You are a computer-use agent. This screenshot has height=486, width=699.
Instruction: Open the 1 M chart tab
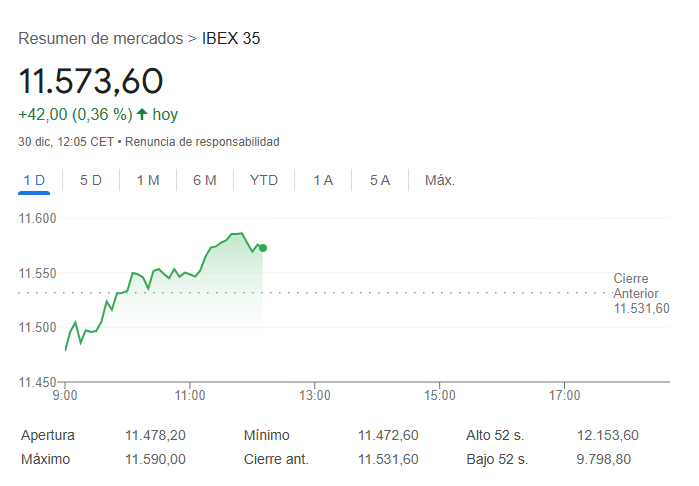click(x=148, y=180)
